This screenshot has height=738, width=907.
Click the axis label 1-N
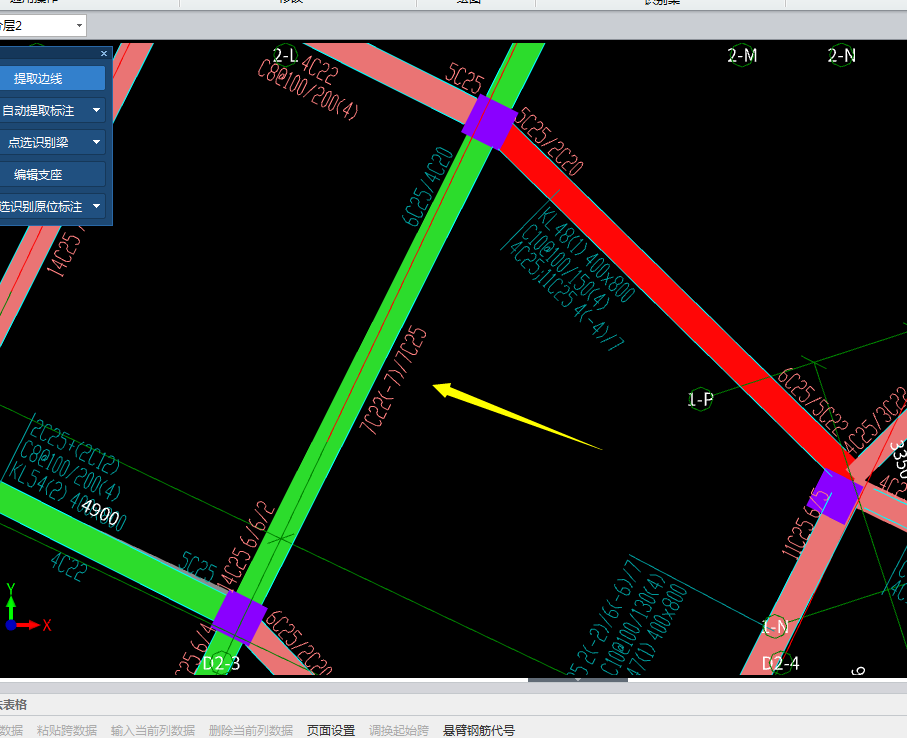775,626
